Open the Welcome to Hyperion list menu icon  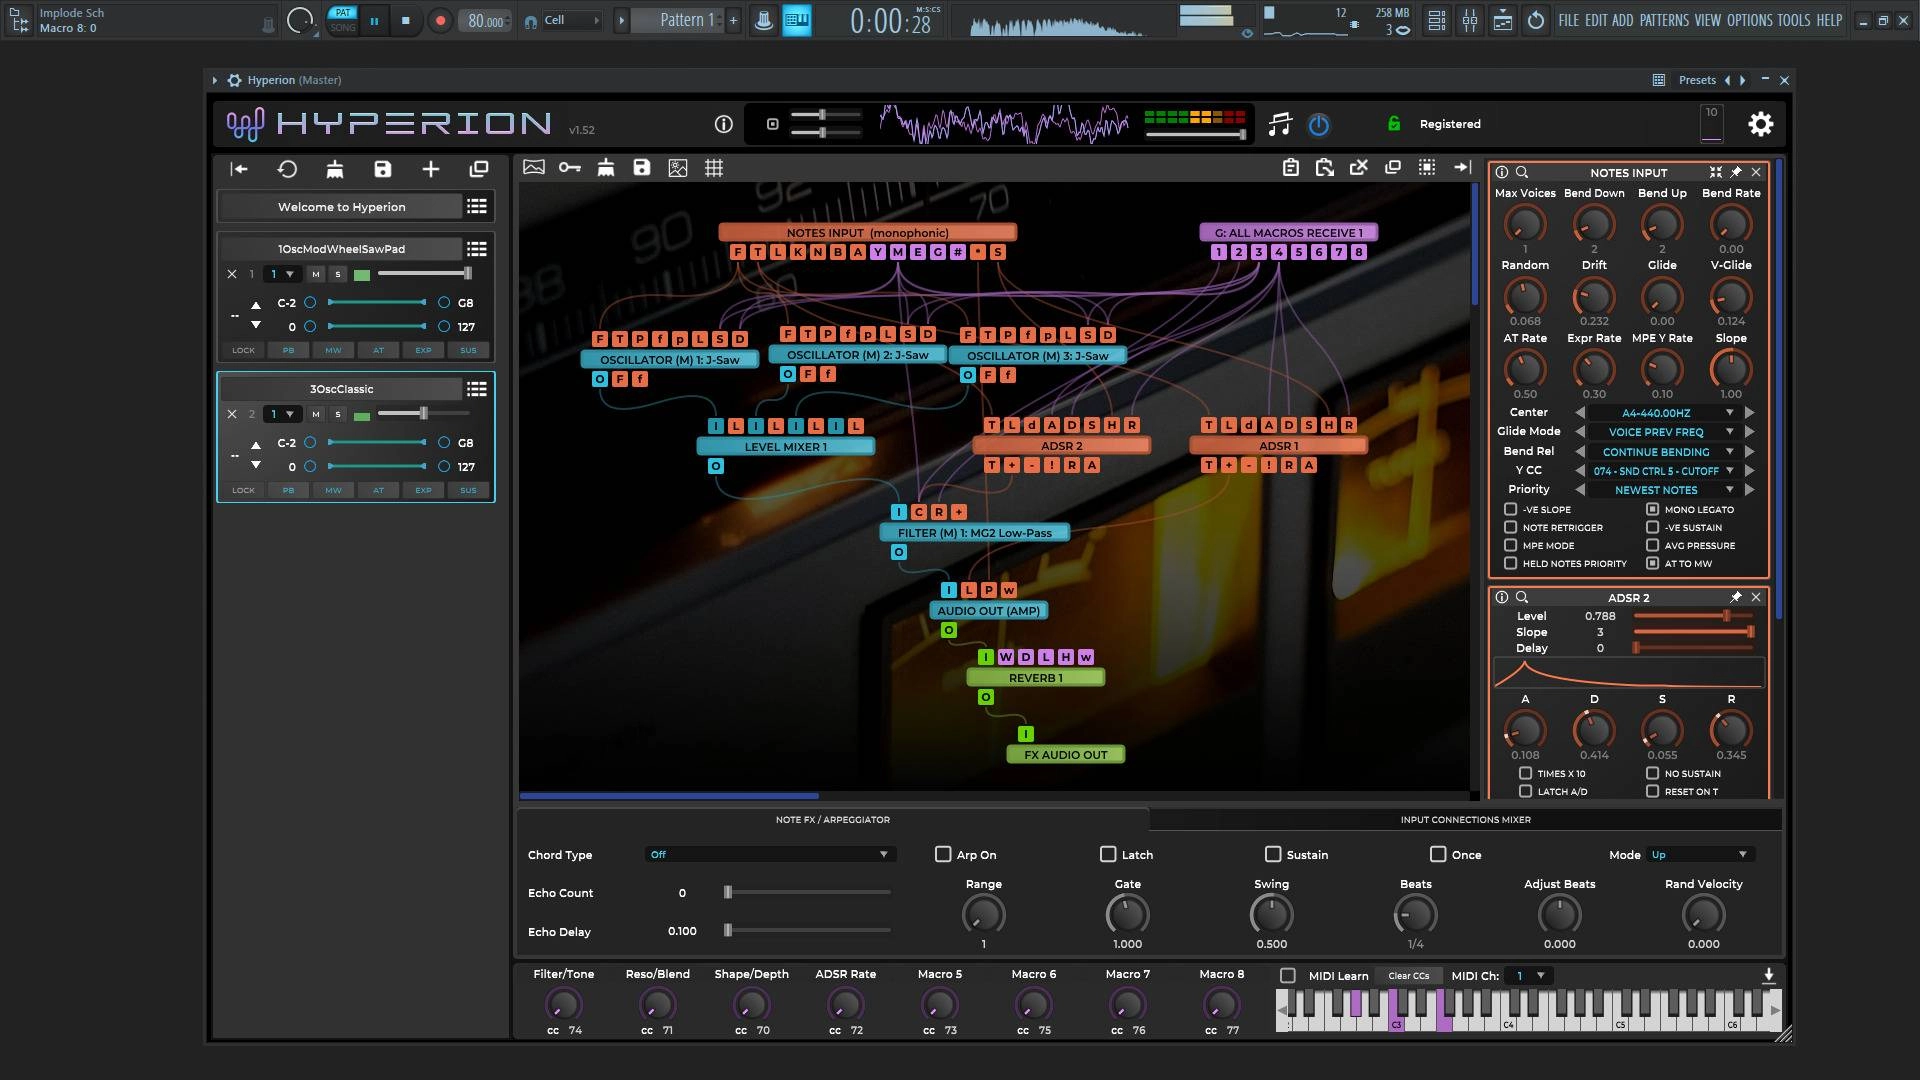[477, 206]
